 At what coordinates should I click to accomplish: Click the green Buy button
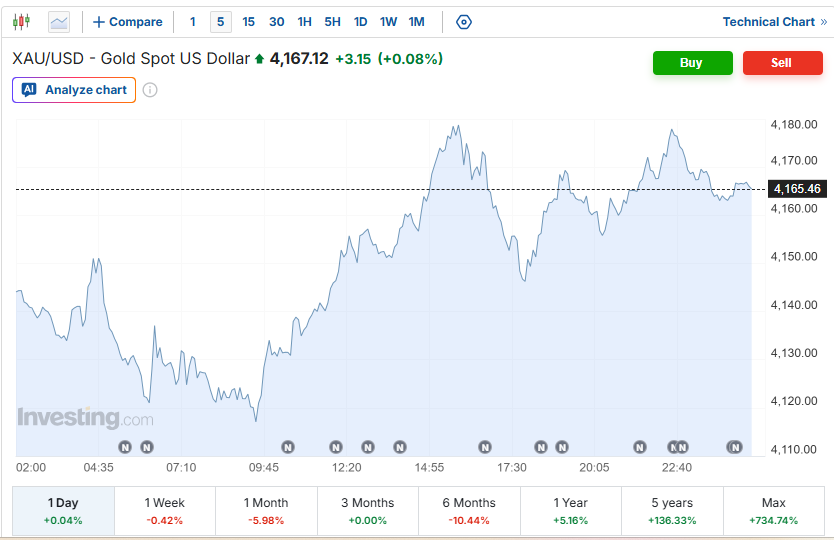coord(693,63)
